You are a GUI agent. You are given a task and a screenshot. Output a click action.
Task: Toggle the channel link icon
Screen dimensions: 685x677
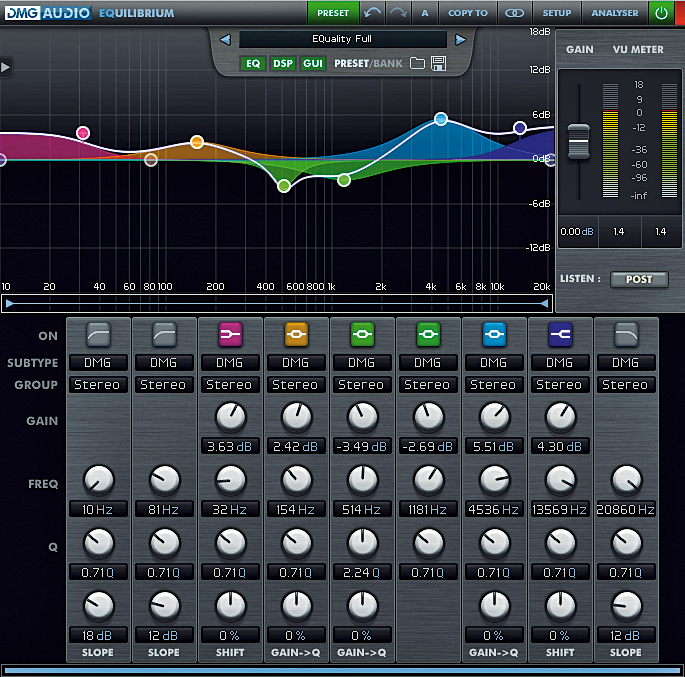[x=514, y=13]
